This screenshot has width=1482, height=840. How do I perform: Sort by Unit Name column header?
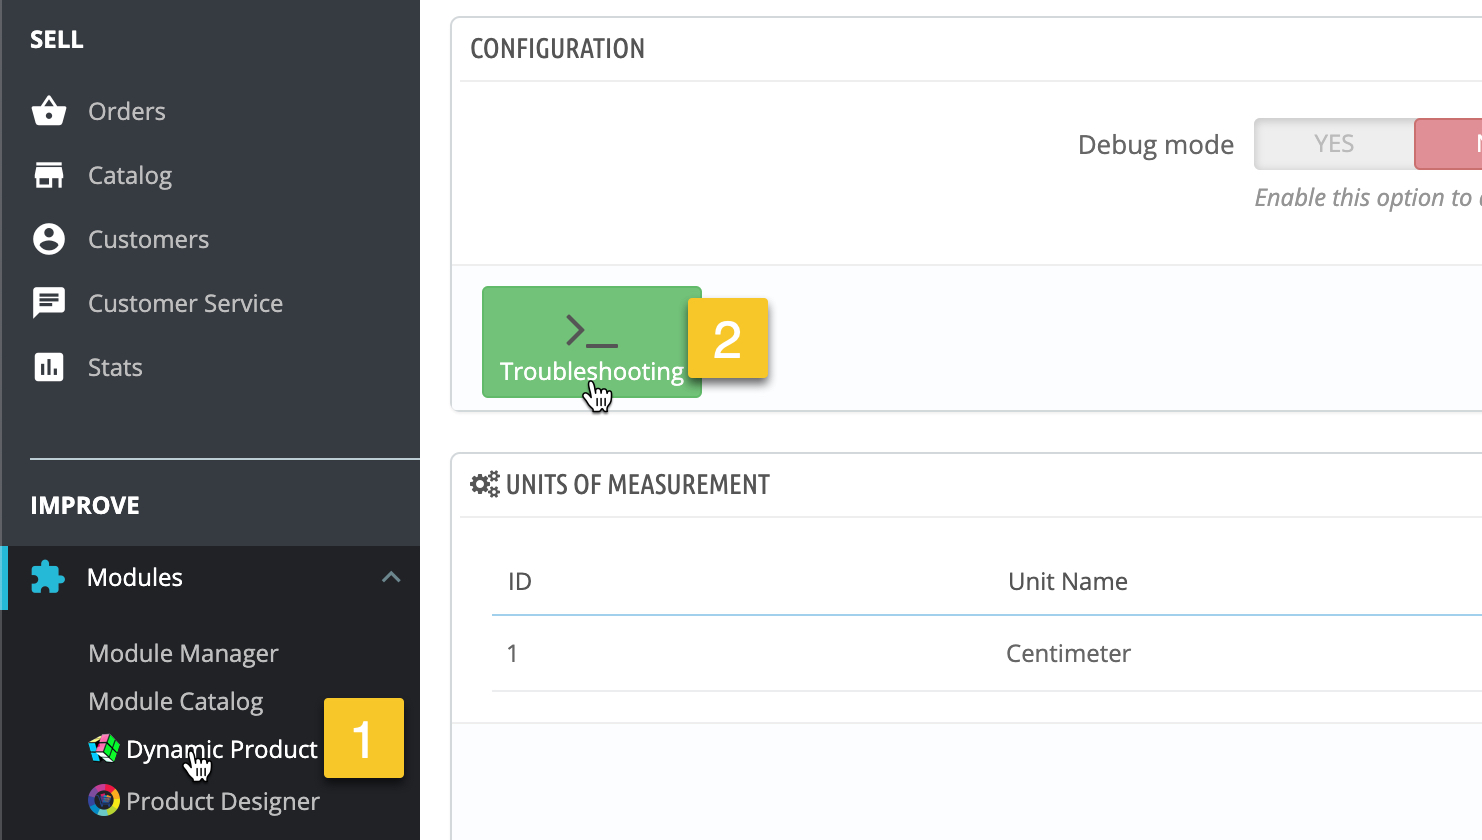pos(1067,581)
